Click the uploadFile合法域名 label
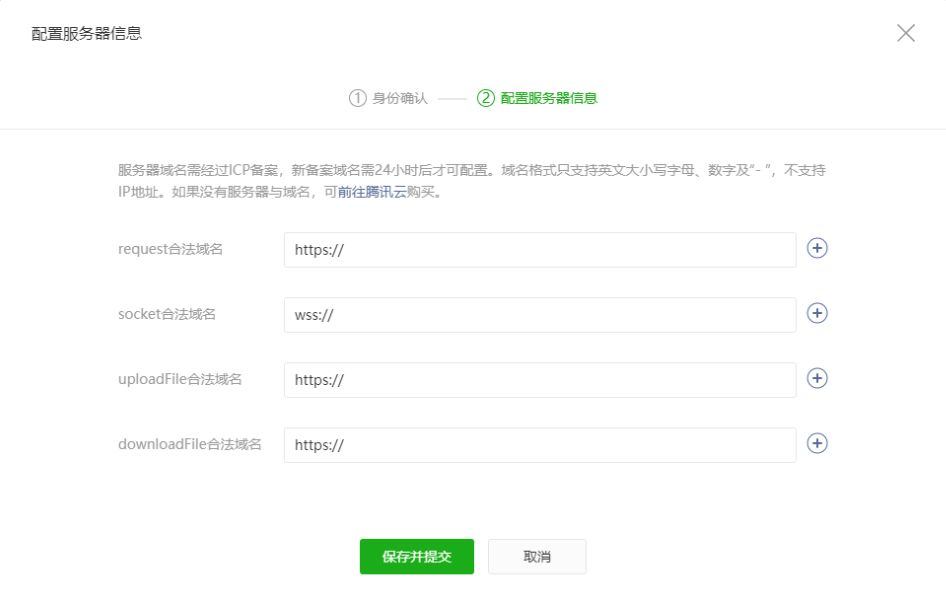 (x=180, y=379)
